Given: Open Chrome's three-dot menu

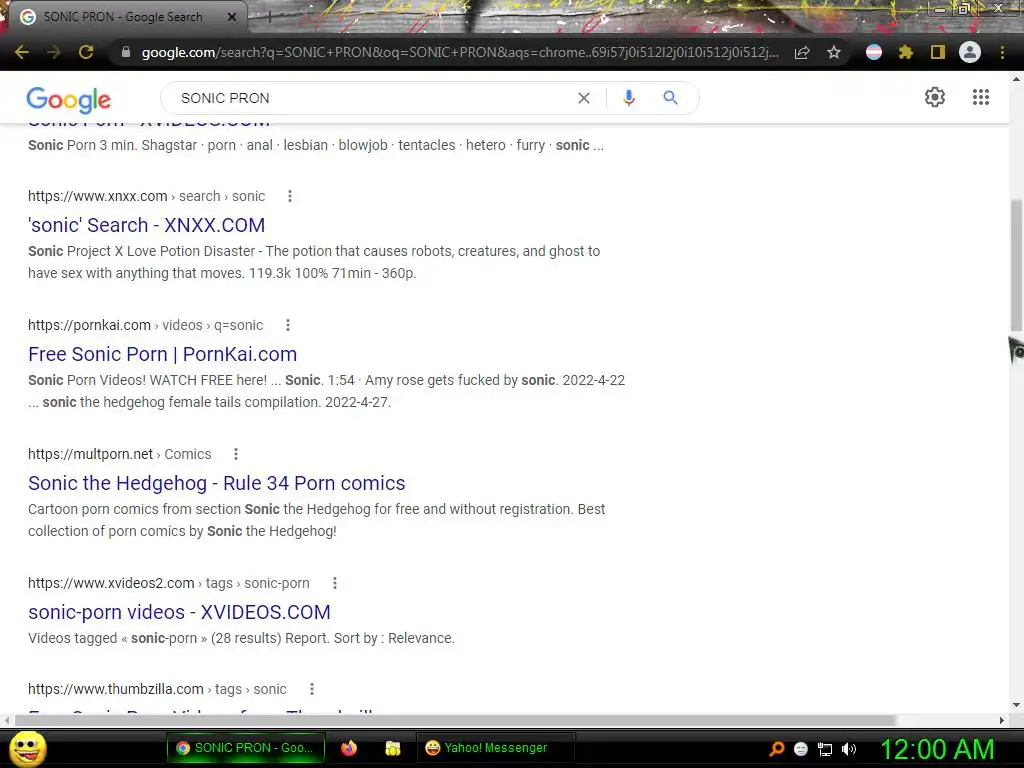Looking at the screenshot, I should coord(1002,52).
